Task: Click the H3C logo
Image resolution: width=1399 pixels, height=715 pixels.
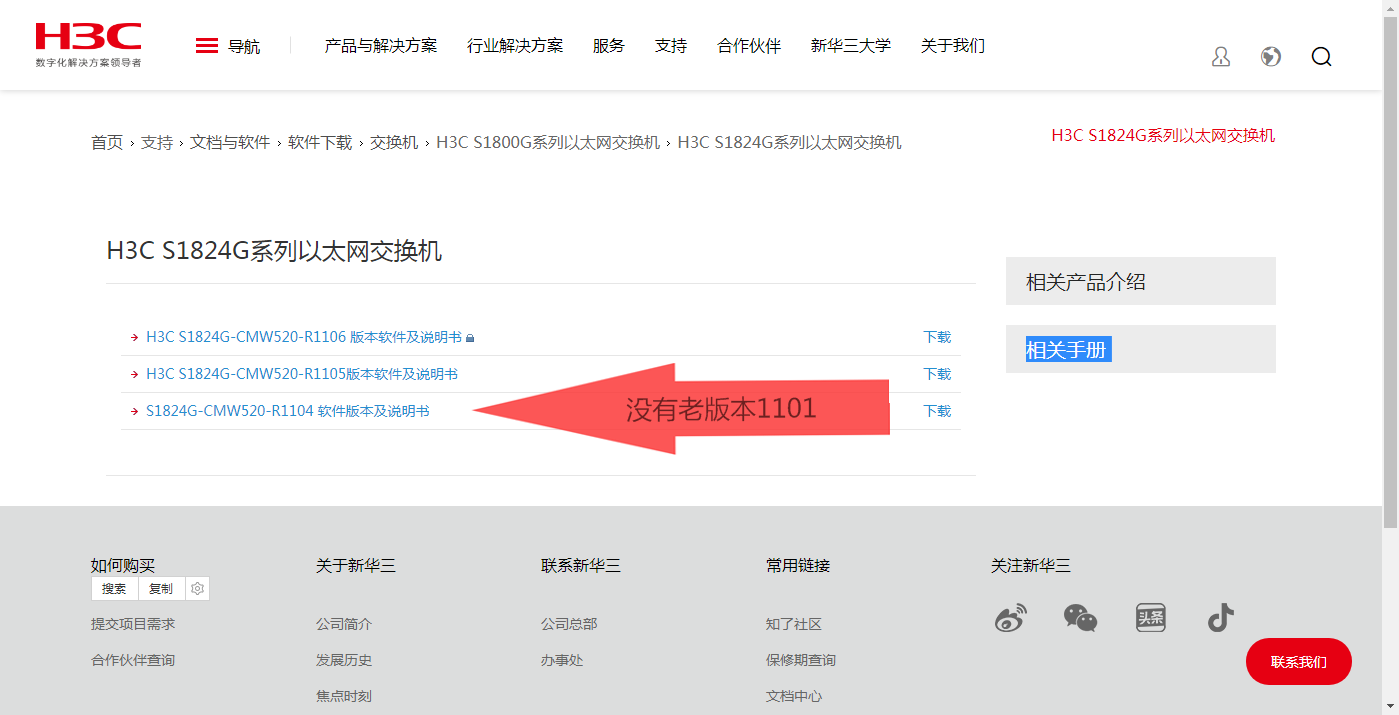Action: point(88,45)
